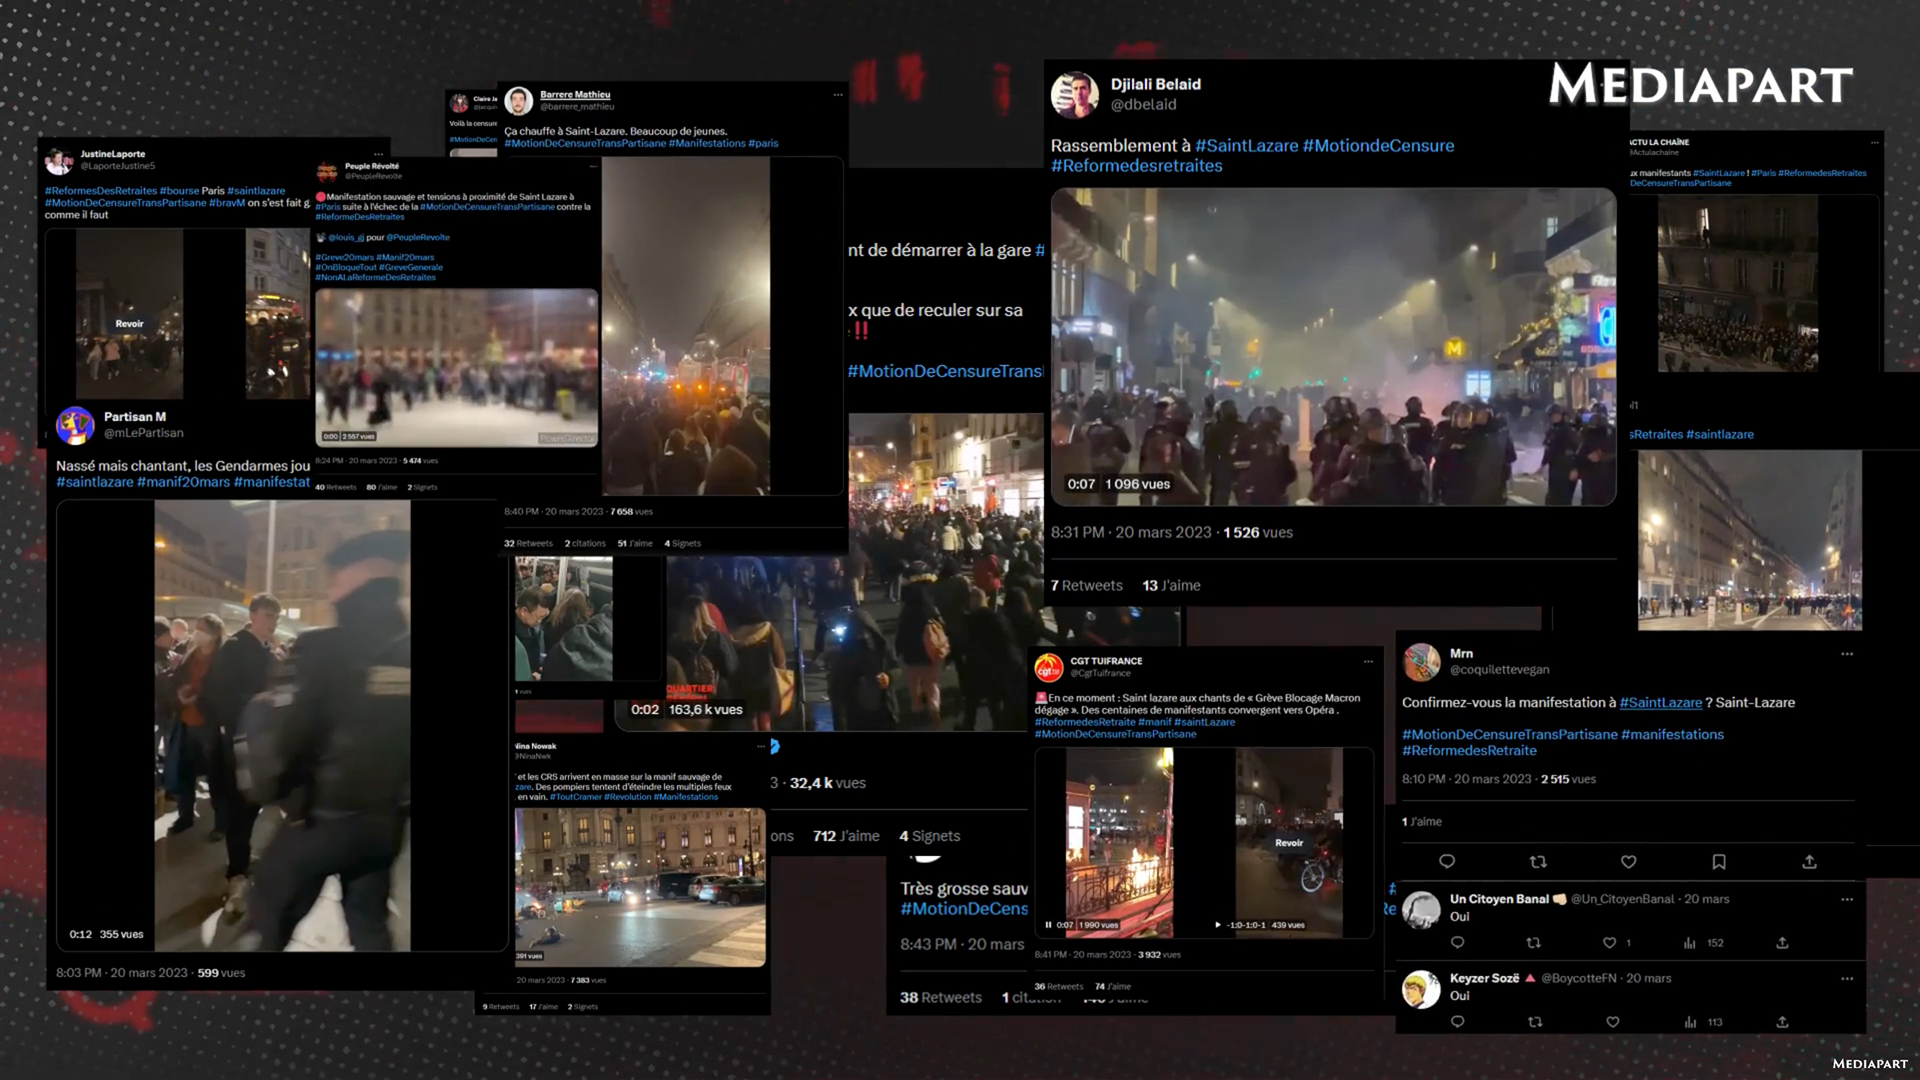Retweet Un Citoyen Banal's reply
The width and height of the screenshot is (1920, 1080).
[x=1534, y=942]
